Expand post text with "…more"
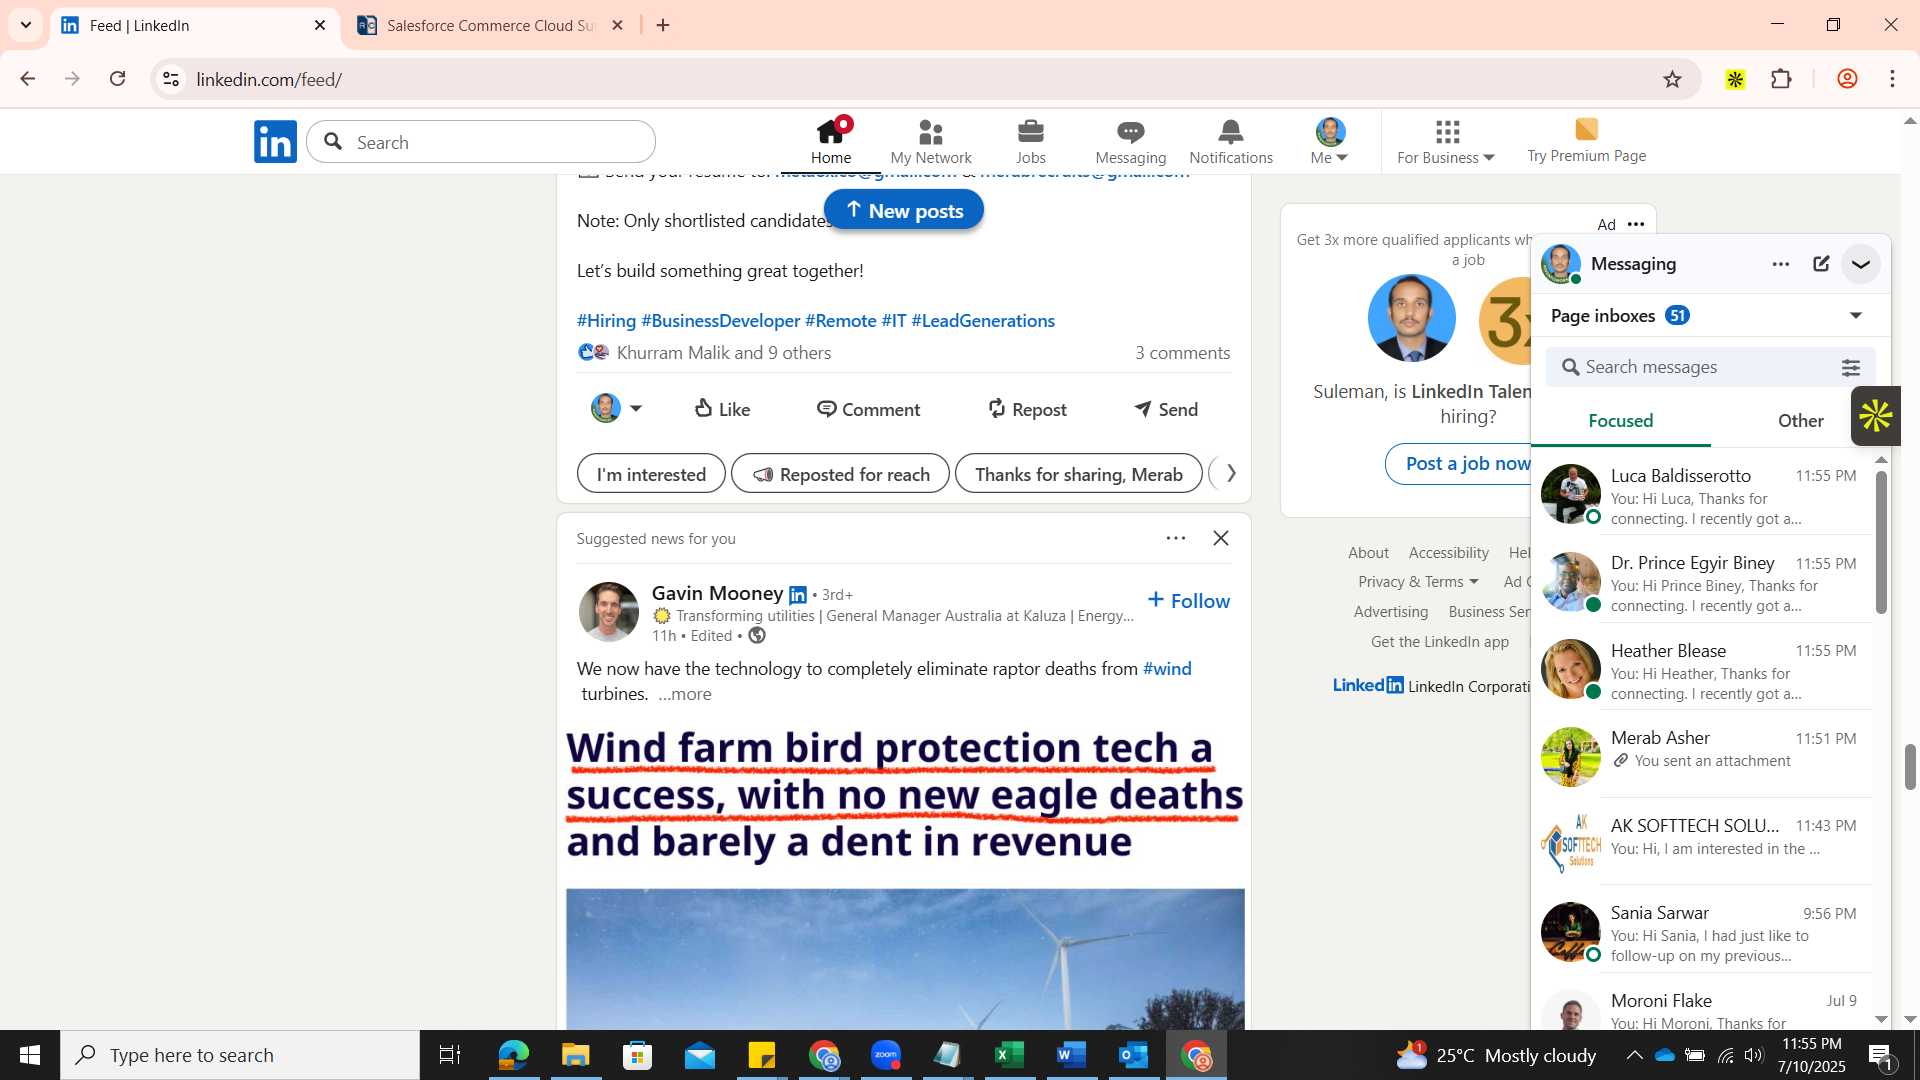 (685, 694)
